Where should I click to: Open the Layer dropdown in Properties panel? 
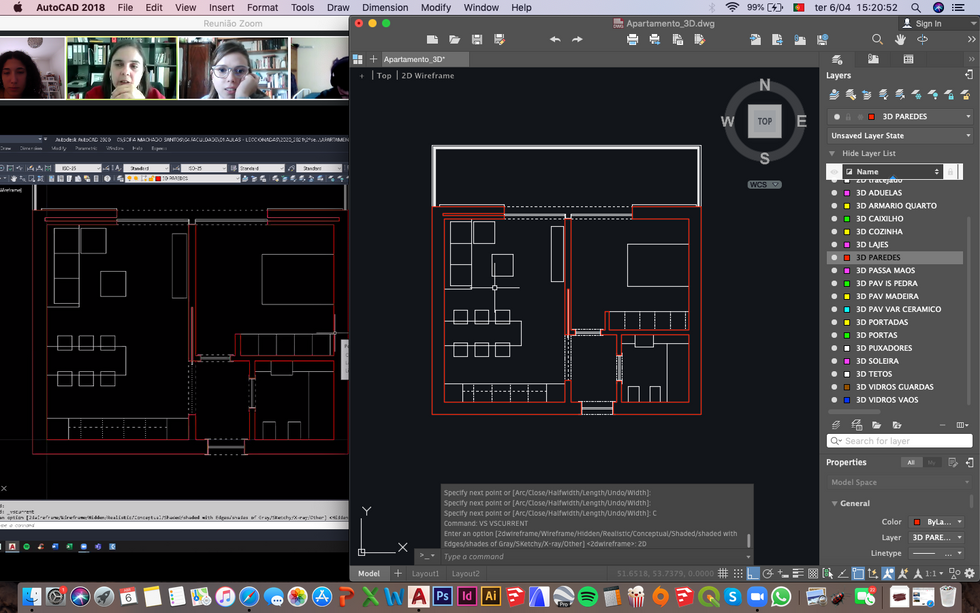(937, 537)
